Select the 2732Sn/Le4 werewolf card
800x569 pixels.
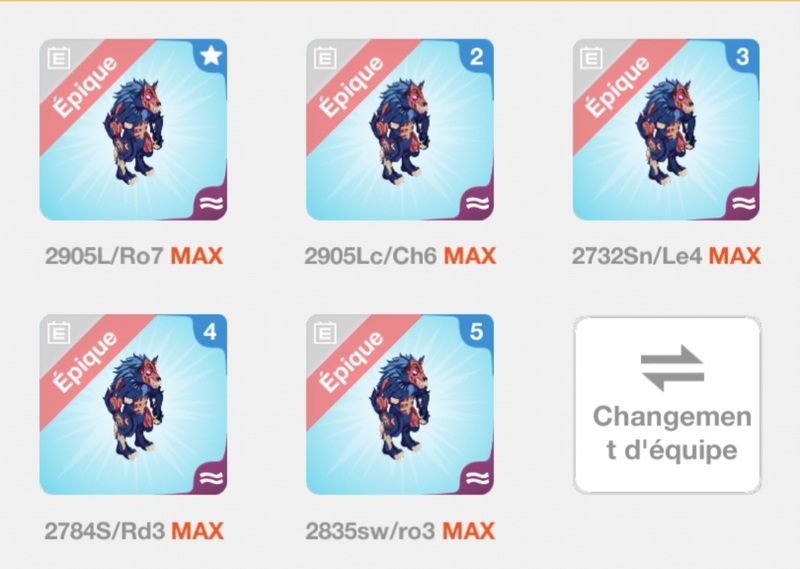(666, 130)
